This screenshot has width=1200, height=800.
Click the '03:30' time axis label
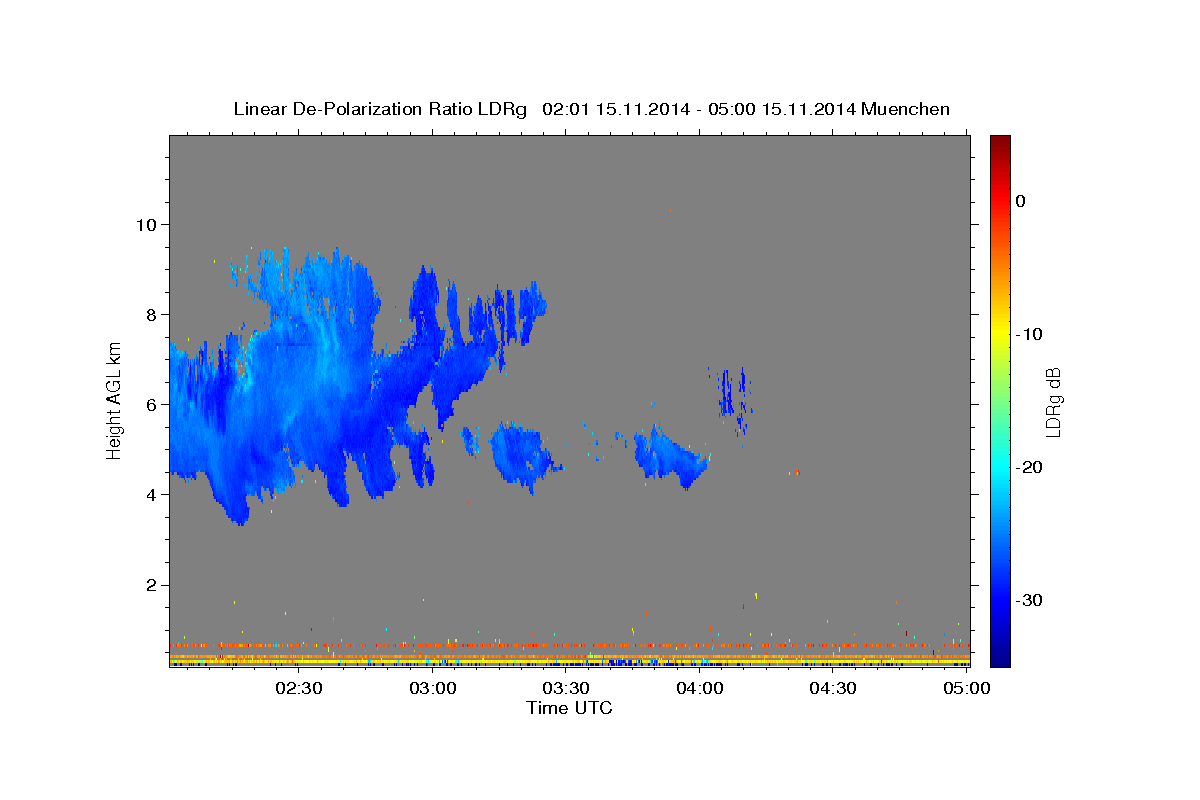tap(566, 688)
